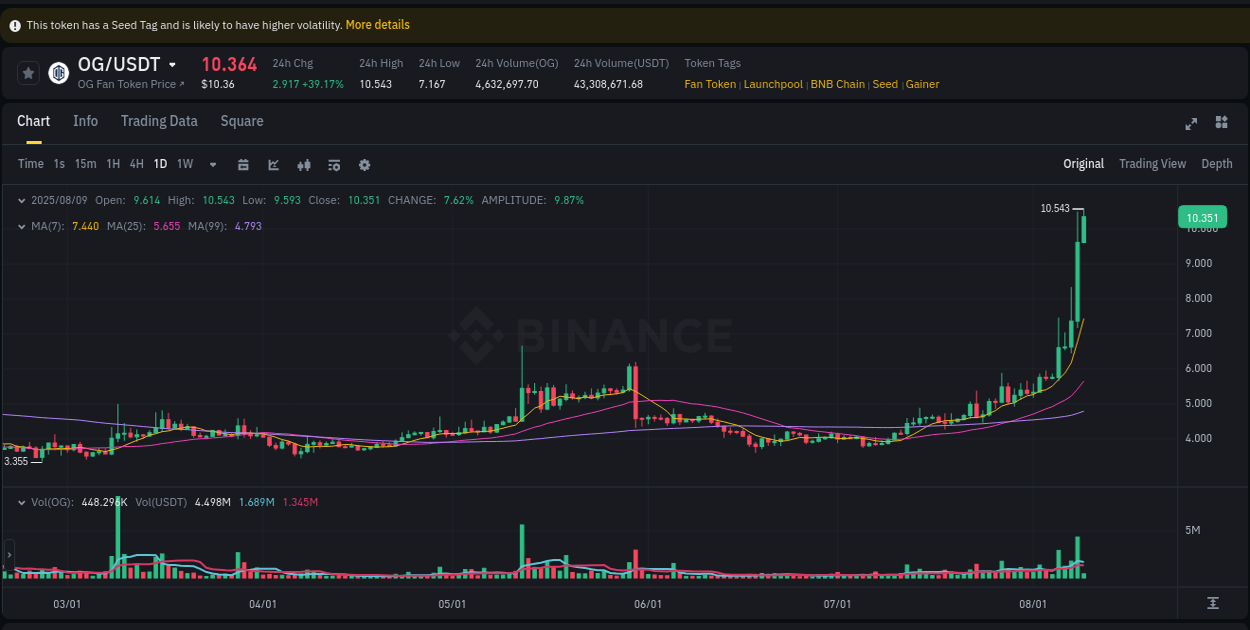This screenshot has height=630, width=1250.
Task: Collapse the MA indicator row
Action: coord(22,226)
